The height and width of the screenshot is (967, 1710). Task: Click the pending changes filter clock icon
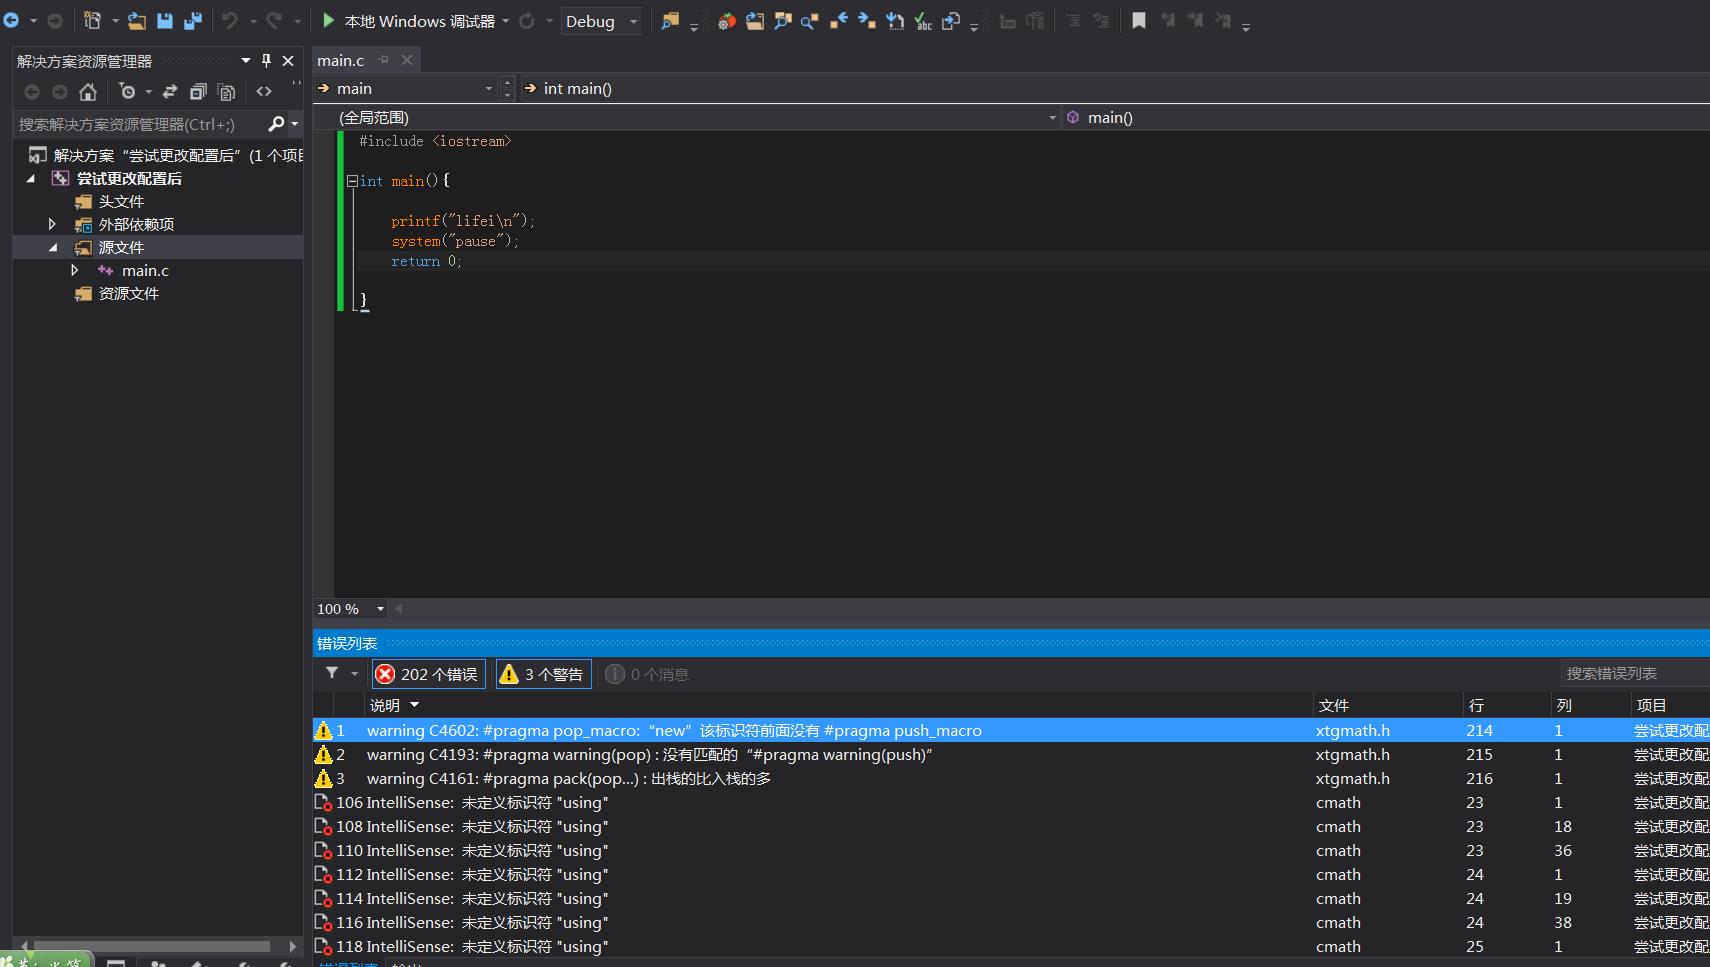[x=127, y=92]
